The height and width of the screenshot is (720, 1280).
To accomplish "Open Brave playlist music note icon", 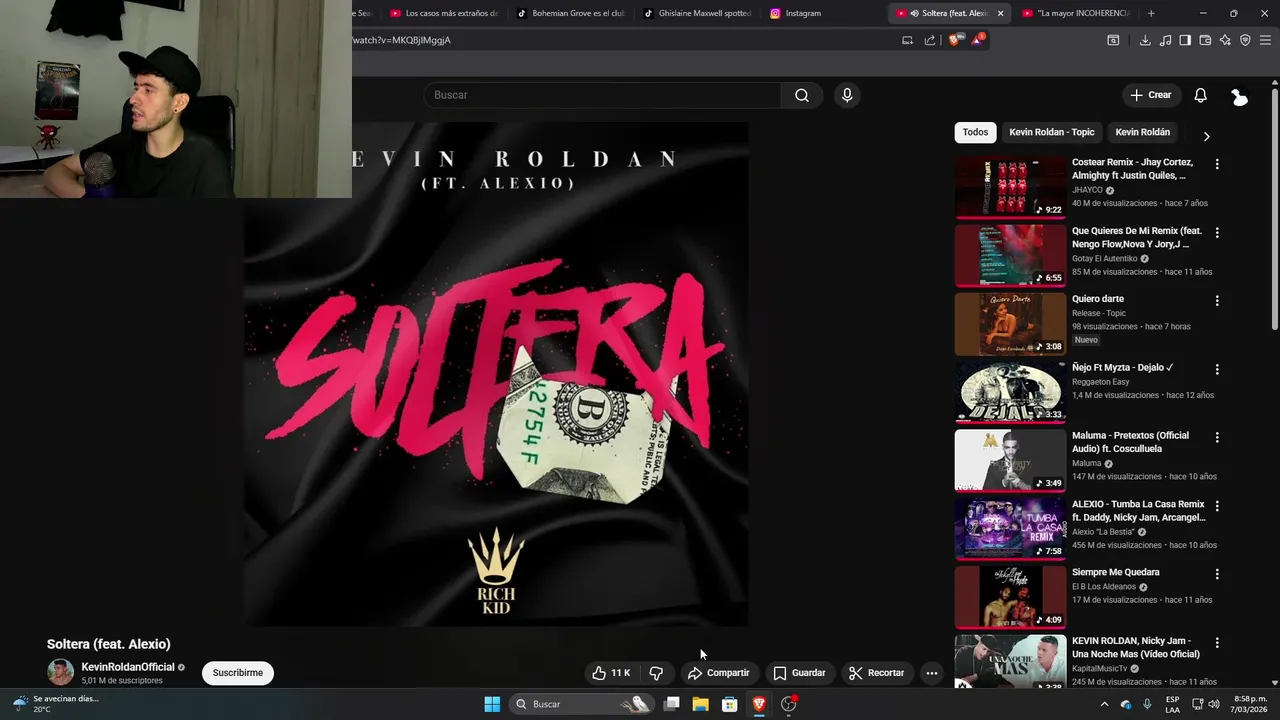I will (x=1165, y=40).
